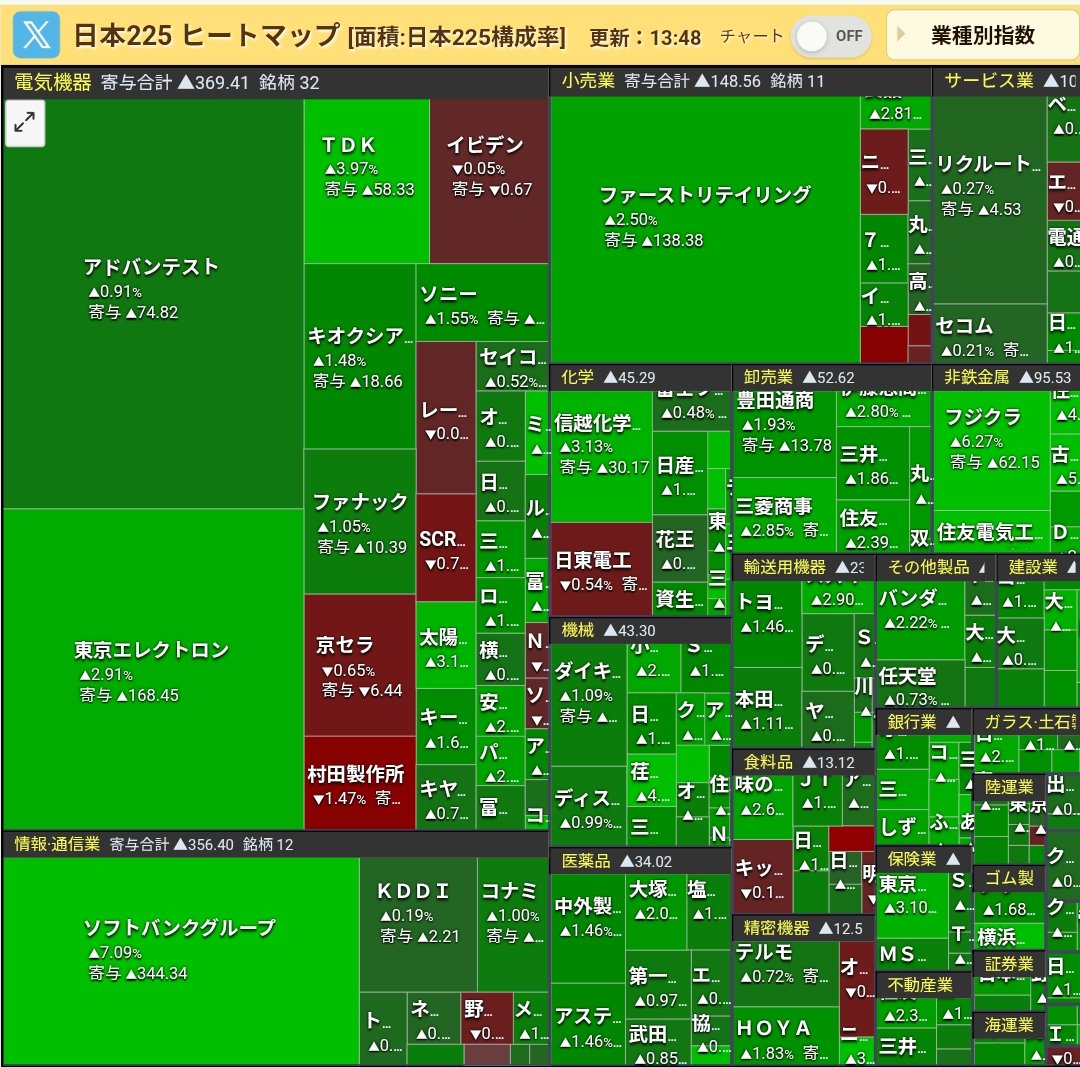Click the arrow beside 業種別指数
This screenshot has height=1068, width=1080.
point(900,34)
